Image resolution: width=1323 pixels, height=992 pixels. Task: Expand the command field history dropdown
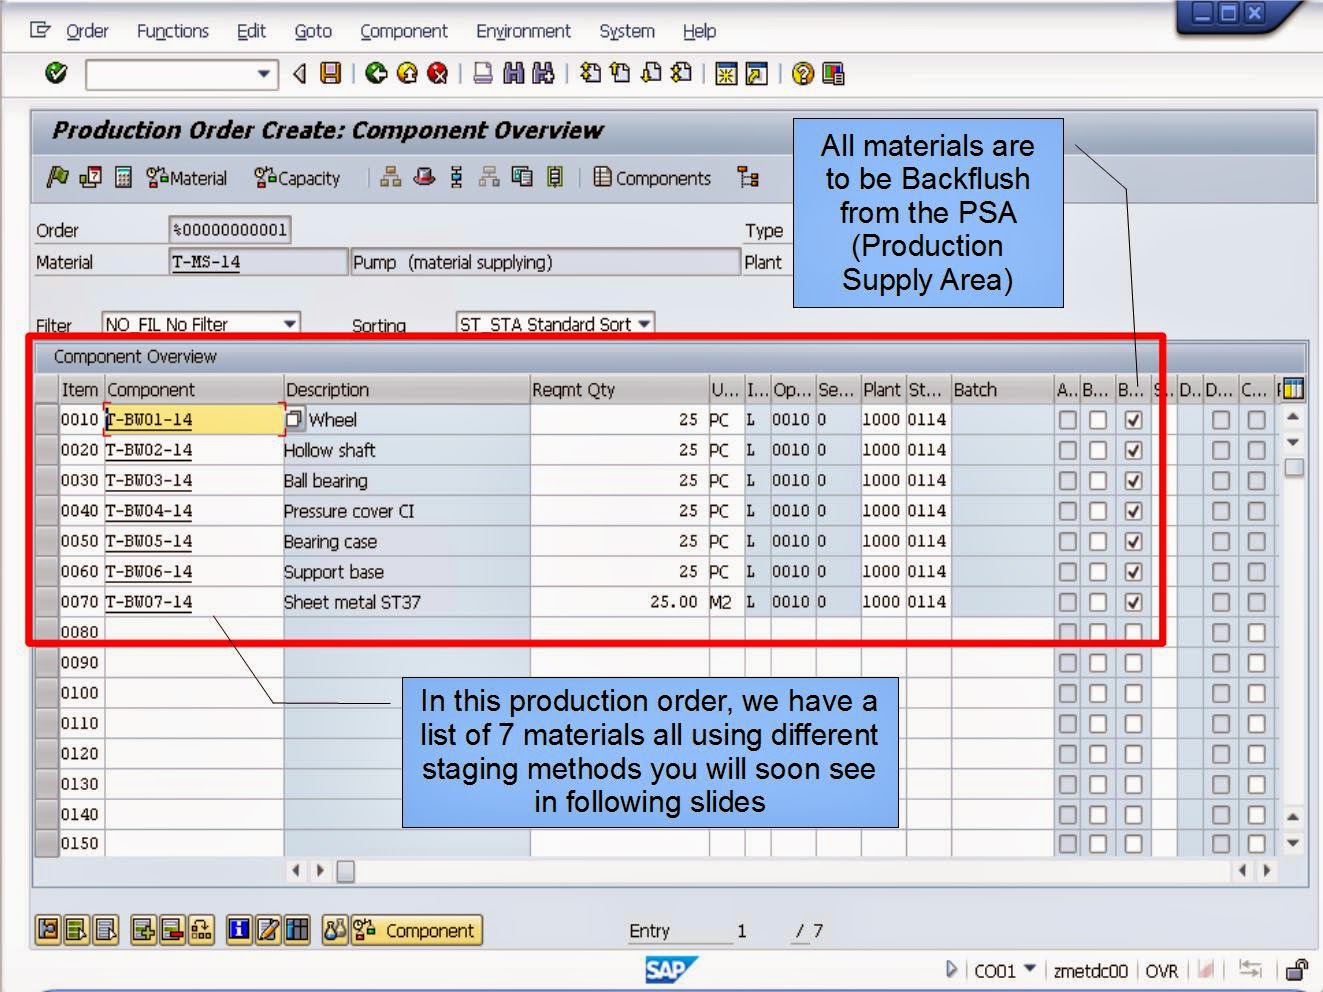[264, 73]
